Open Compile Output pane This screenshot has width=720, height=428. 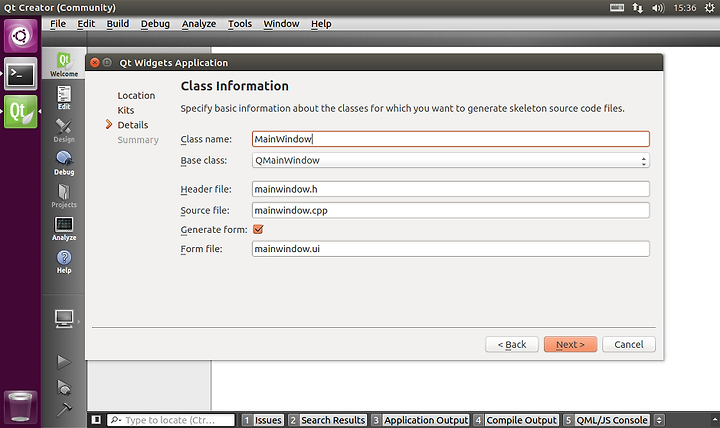pyautogui.click(x=516, y=420)
